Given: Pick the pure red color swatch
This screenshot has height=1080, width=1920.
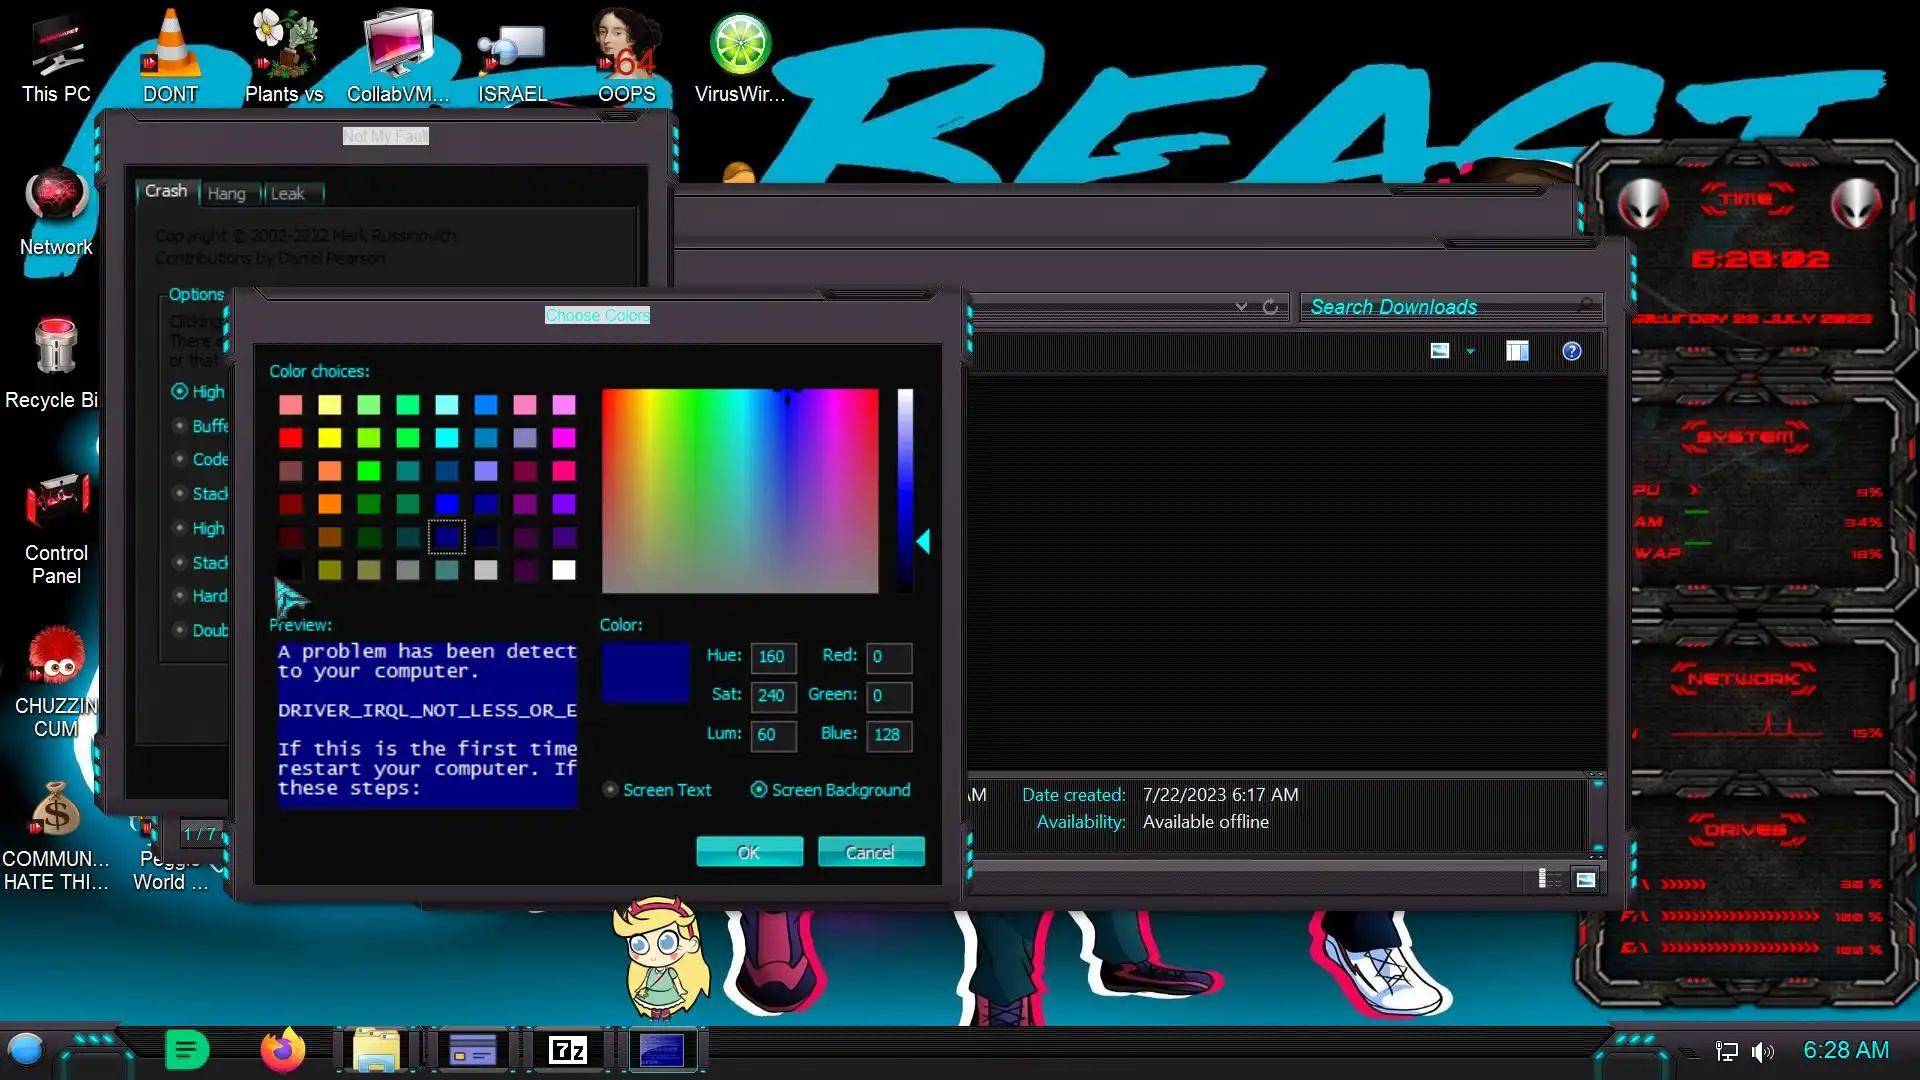Looking at the screenshot, I should coord(290,438).
